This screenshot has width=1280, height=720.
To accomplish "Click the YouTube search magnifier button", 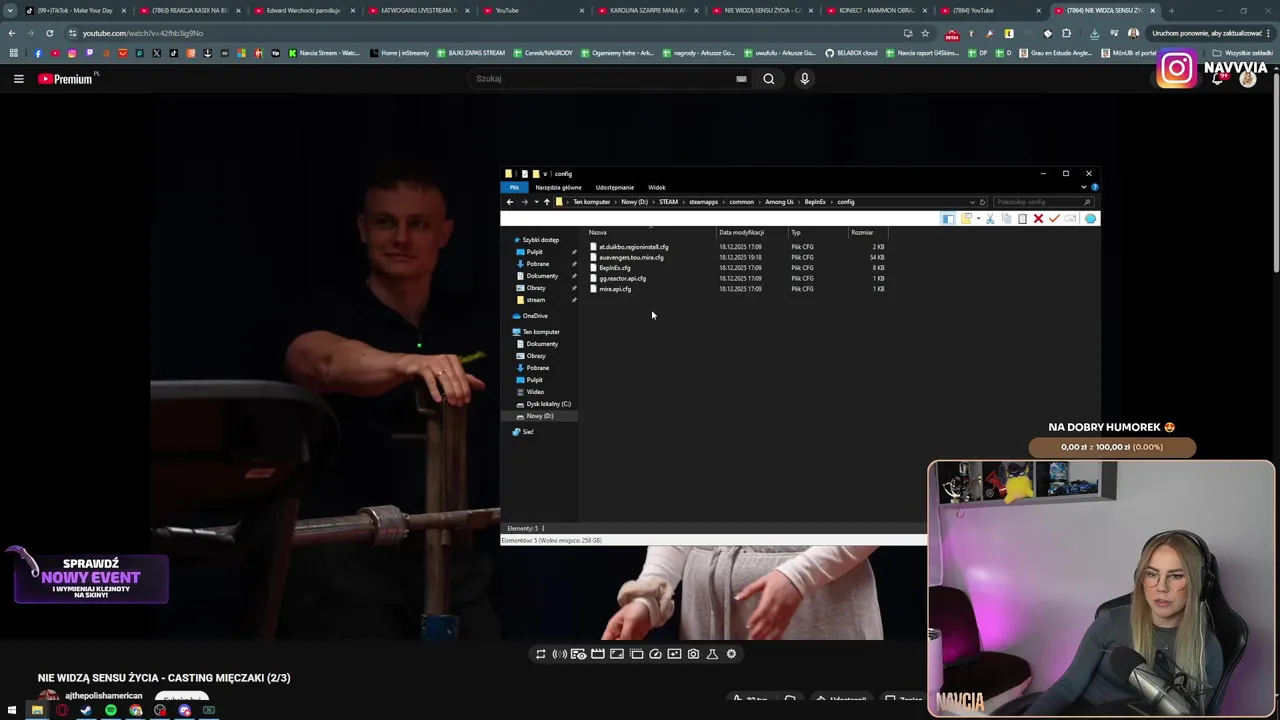I will (768, 79).
